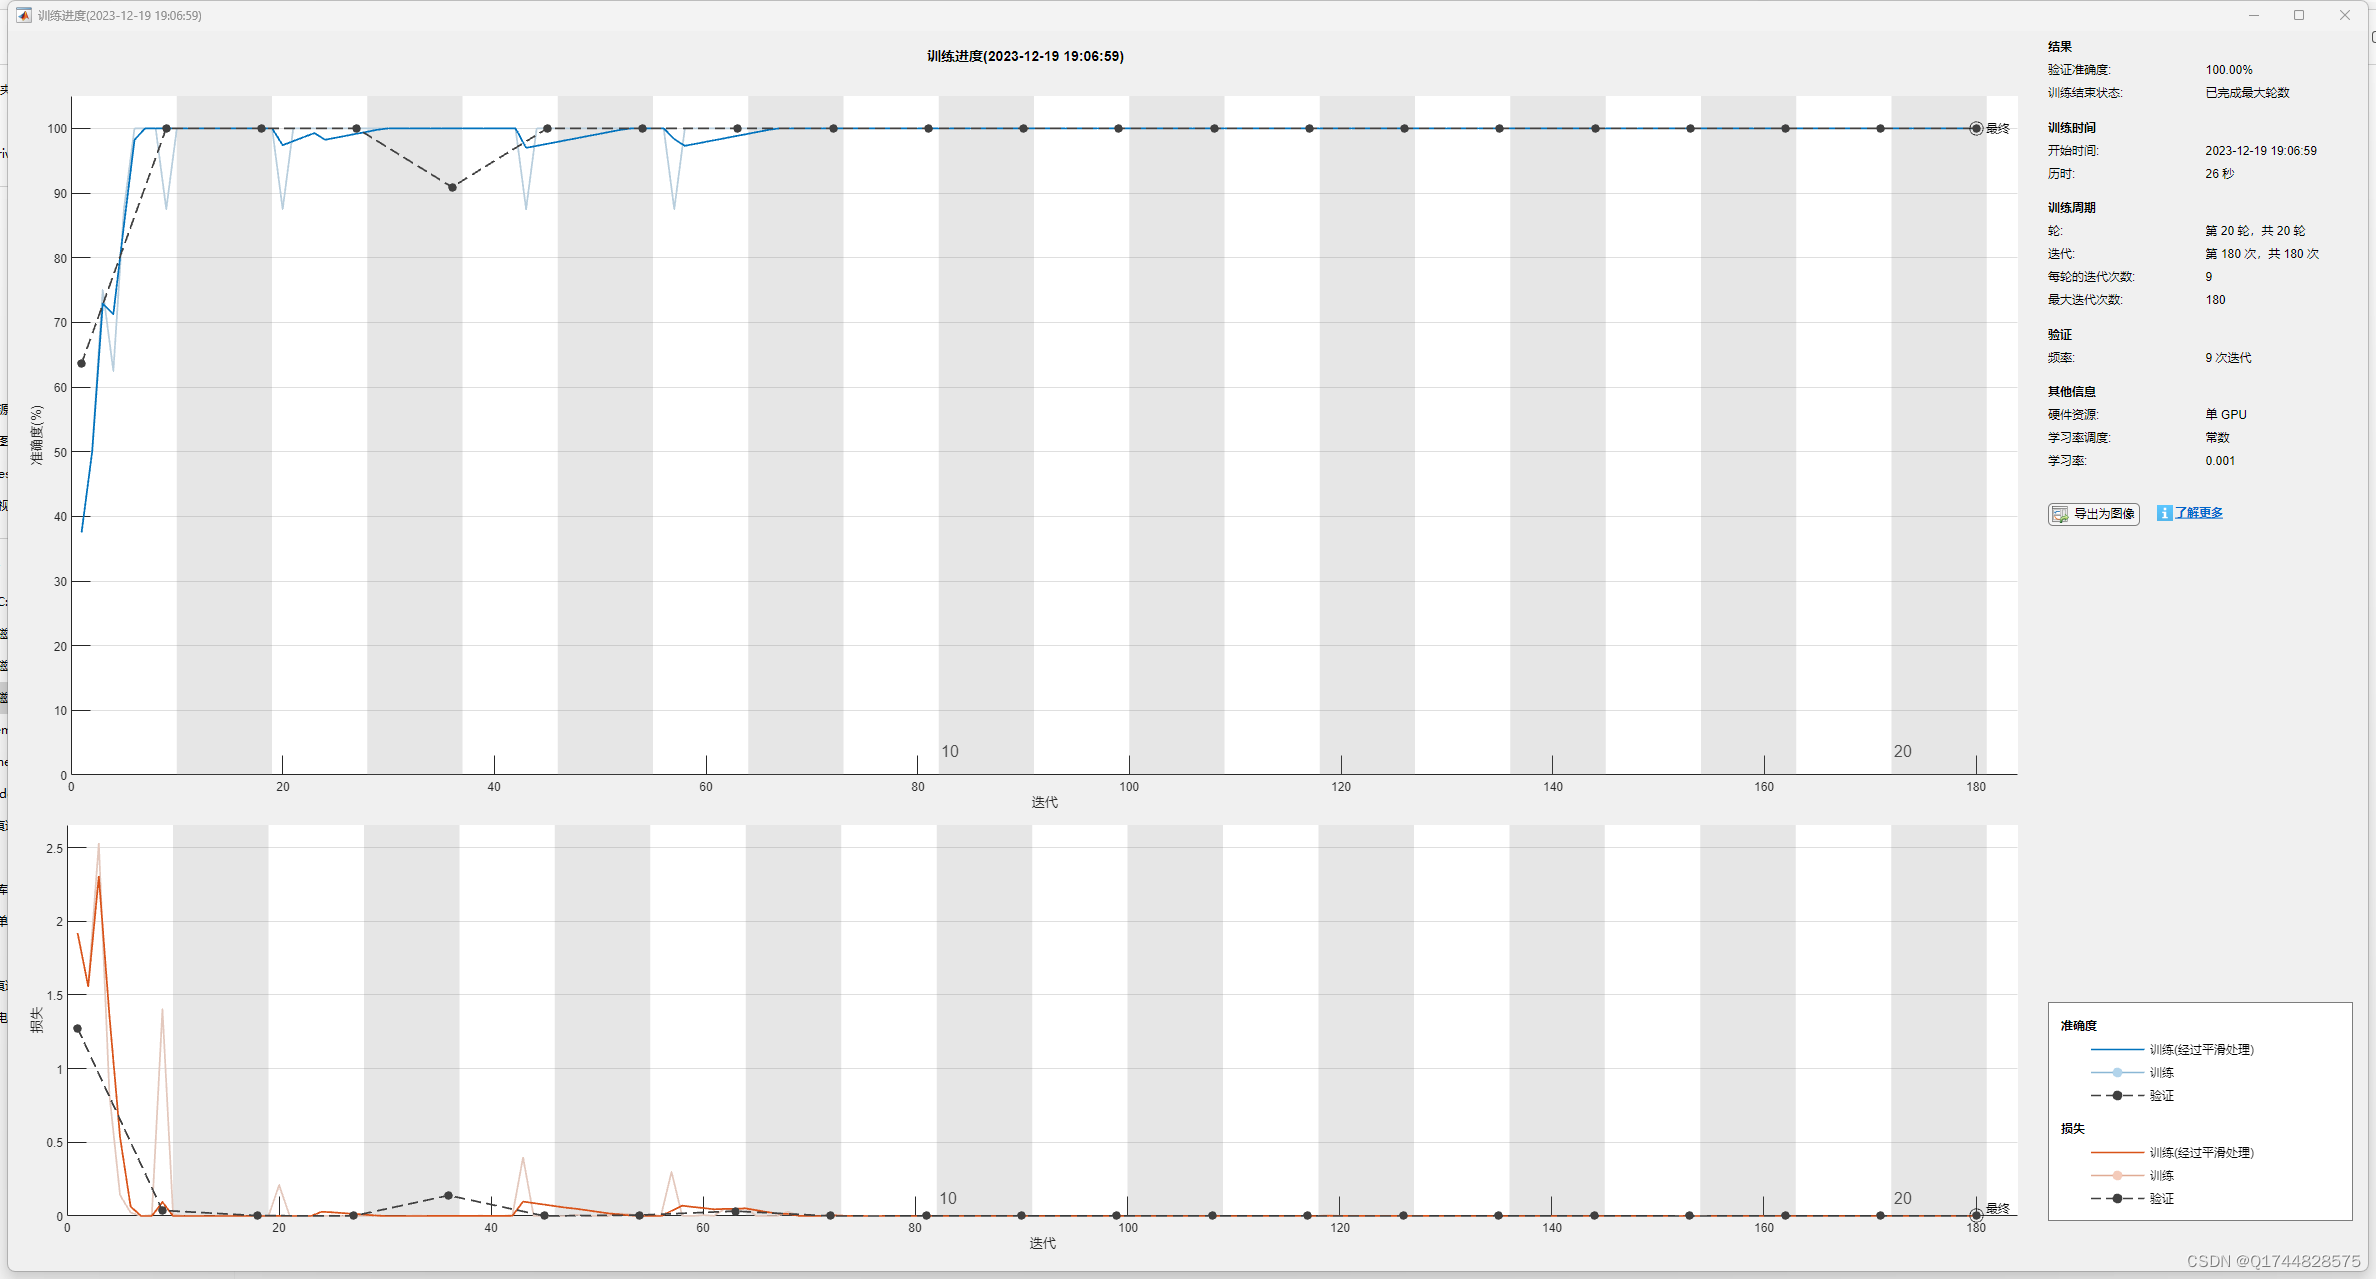Click the epoch 10 marker on accuracy plot

coord(950,751)
